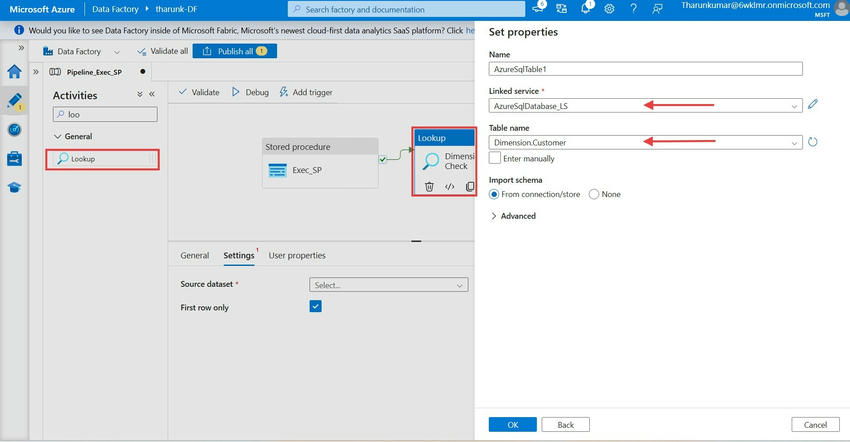The height and width of the screenshot is (442, 850).
Task: Expand the Advanced section
Action: coord(513,216)
